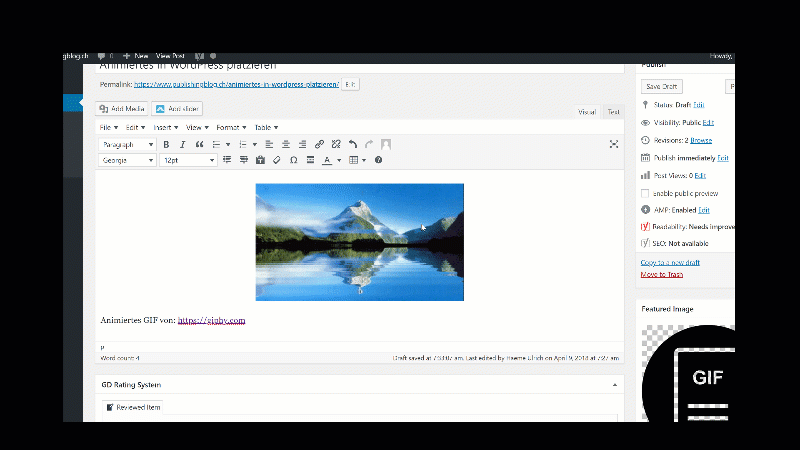Open the table insert icon
The height and width of the screenshot is (450, 800).
[353, 160]
